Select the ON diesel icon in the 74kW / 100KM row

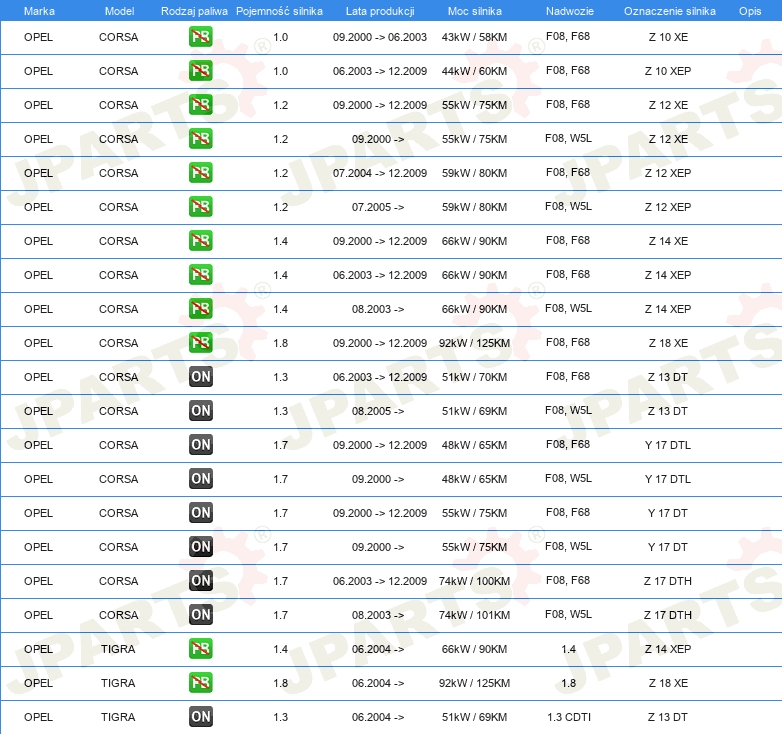click(200, 580)
